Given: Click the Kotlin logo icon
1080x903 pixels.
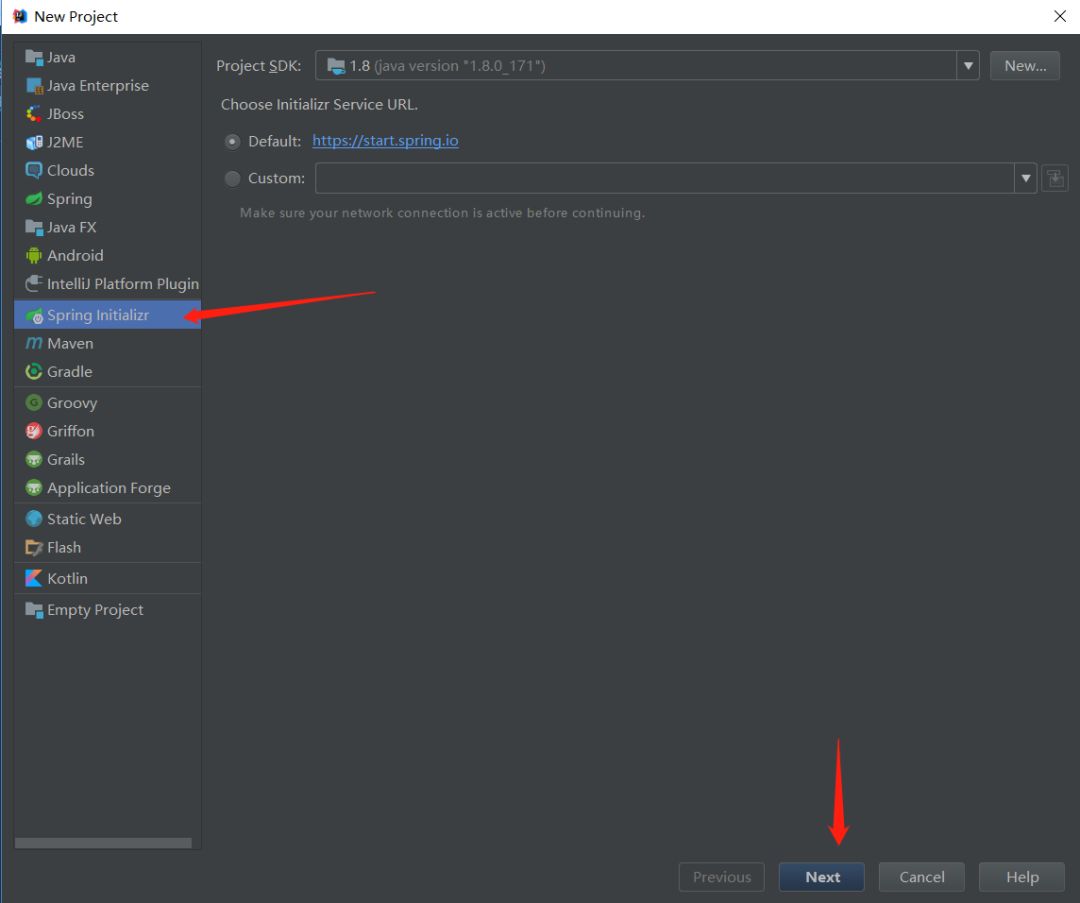Looking at the screenshot, I should point(34,579).
